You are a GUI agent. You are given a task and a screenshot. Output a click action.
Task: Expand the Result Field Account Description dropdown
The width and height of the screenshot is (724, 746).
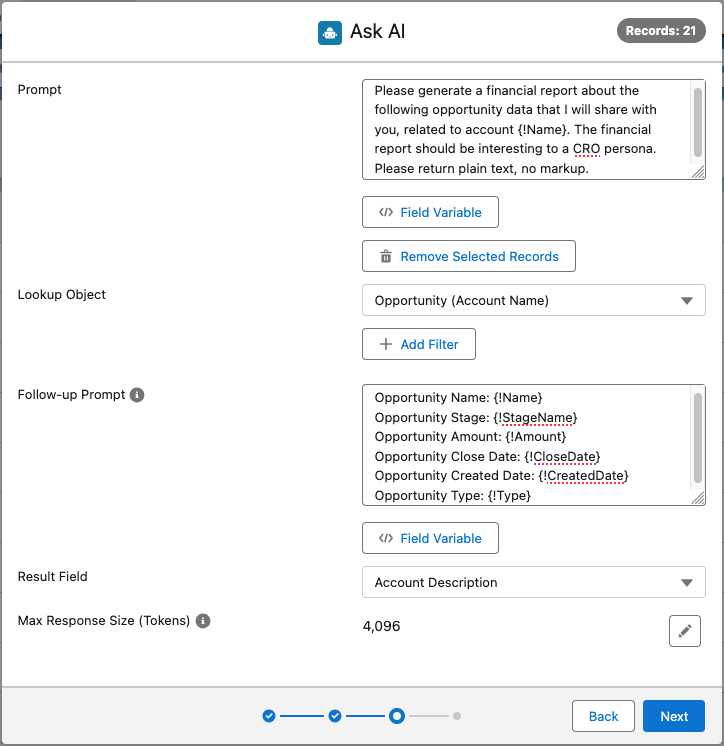tap(534, 582)
